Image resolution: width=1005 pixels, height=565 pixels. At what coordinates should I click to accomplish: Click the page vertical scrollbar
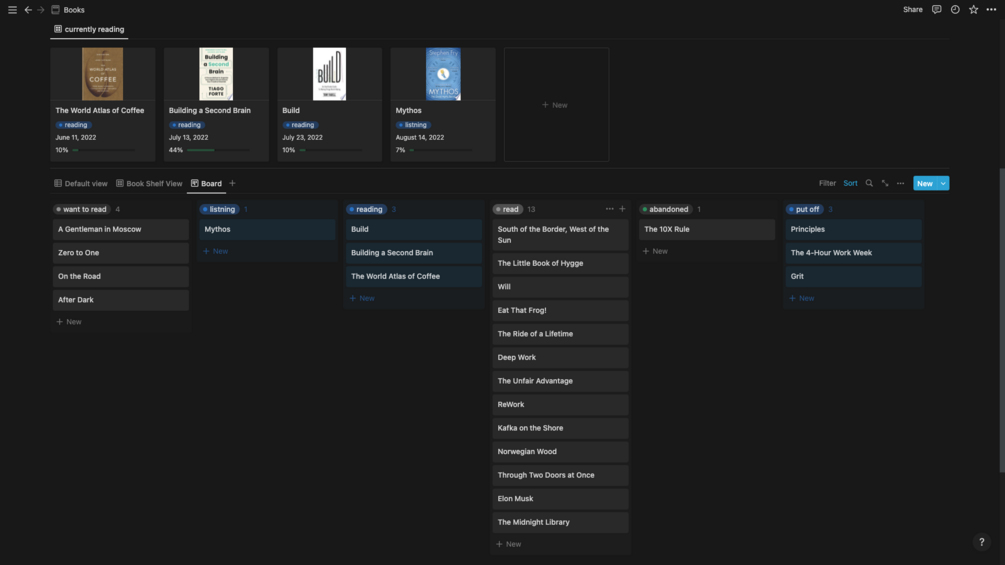tap(1001, 320)
